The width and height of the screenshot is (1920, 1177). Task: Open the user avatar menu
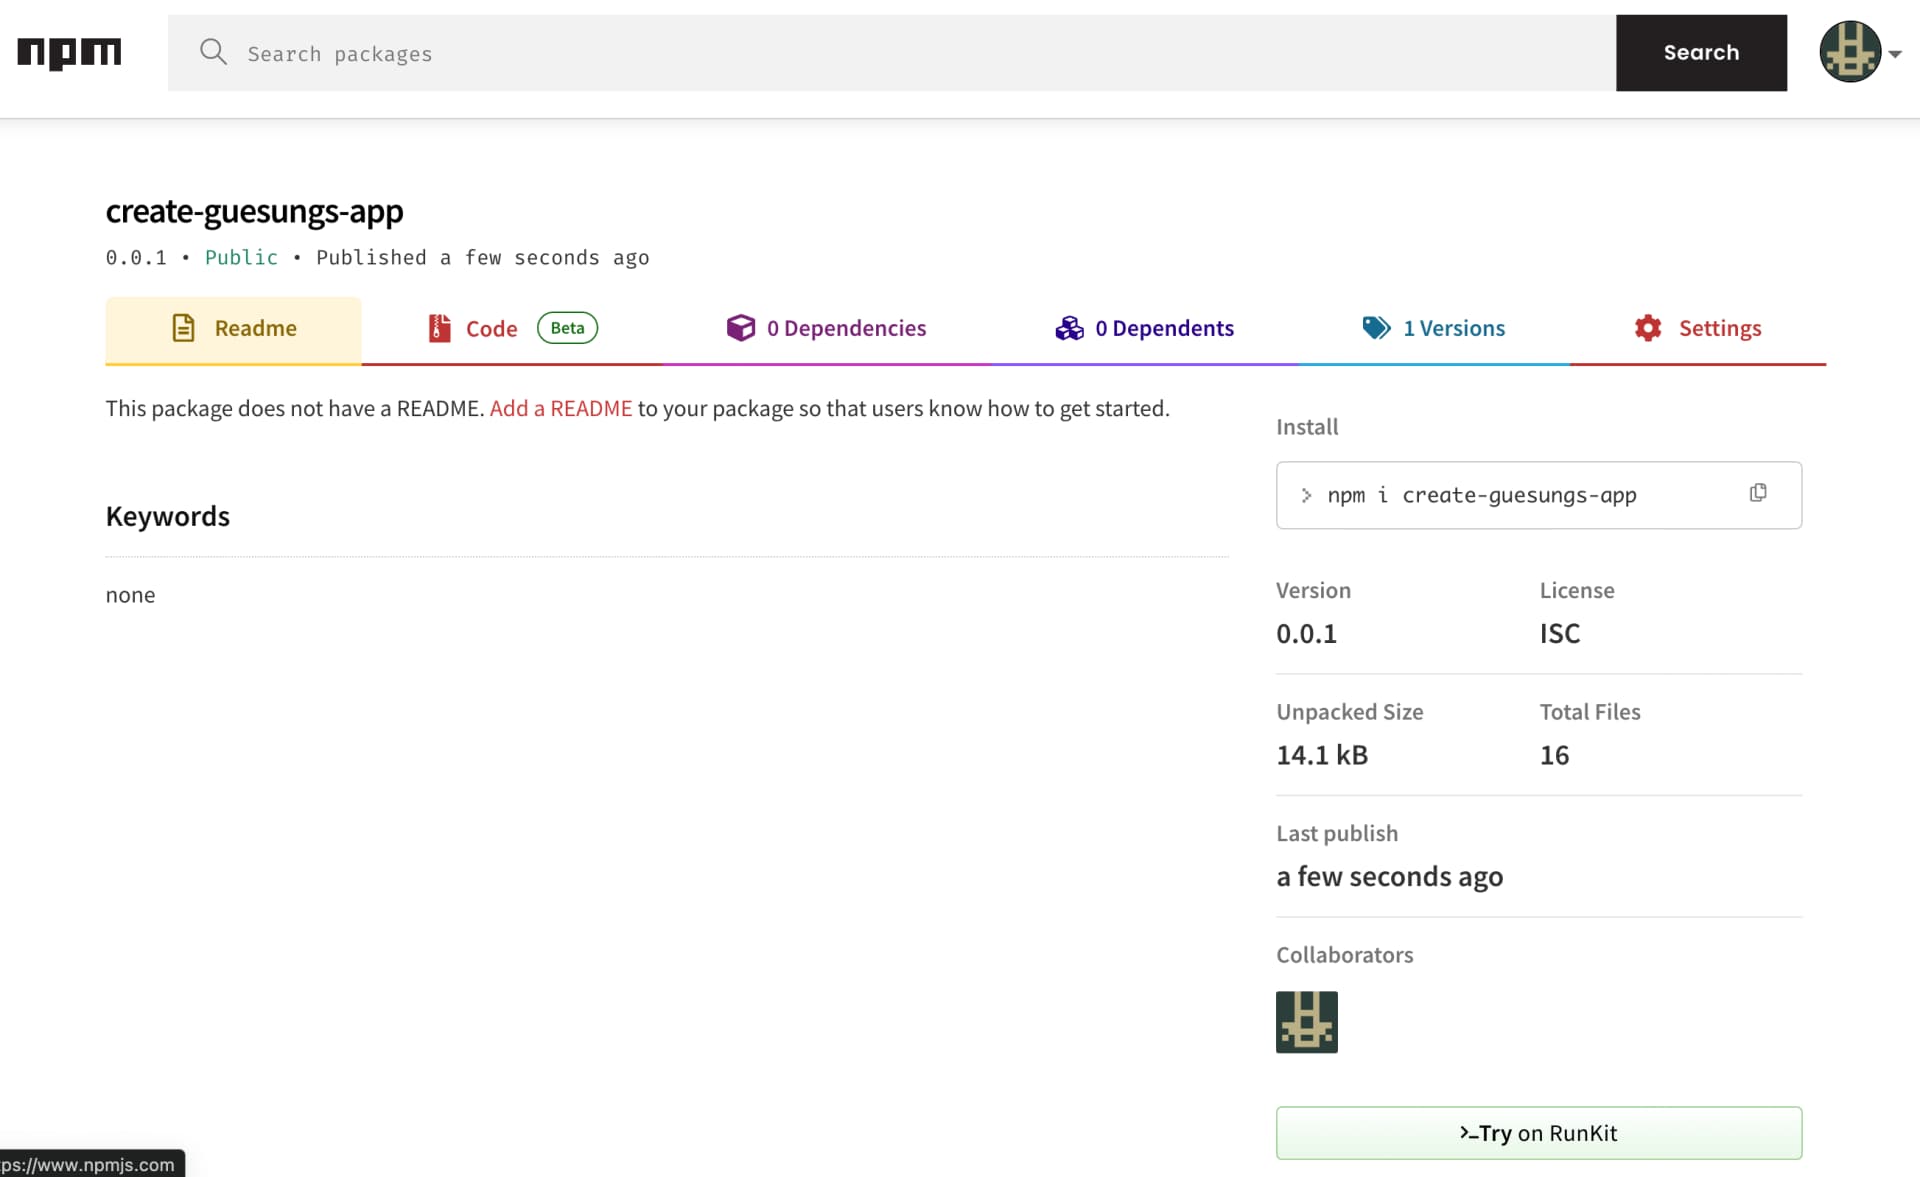[x=1849, y=52]
